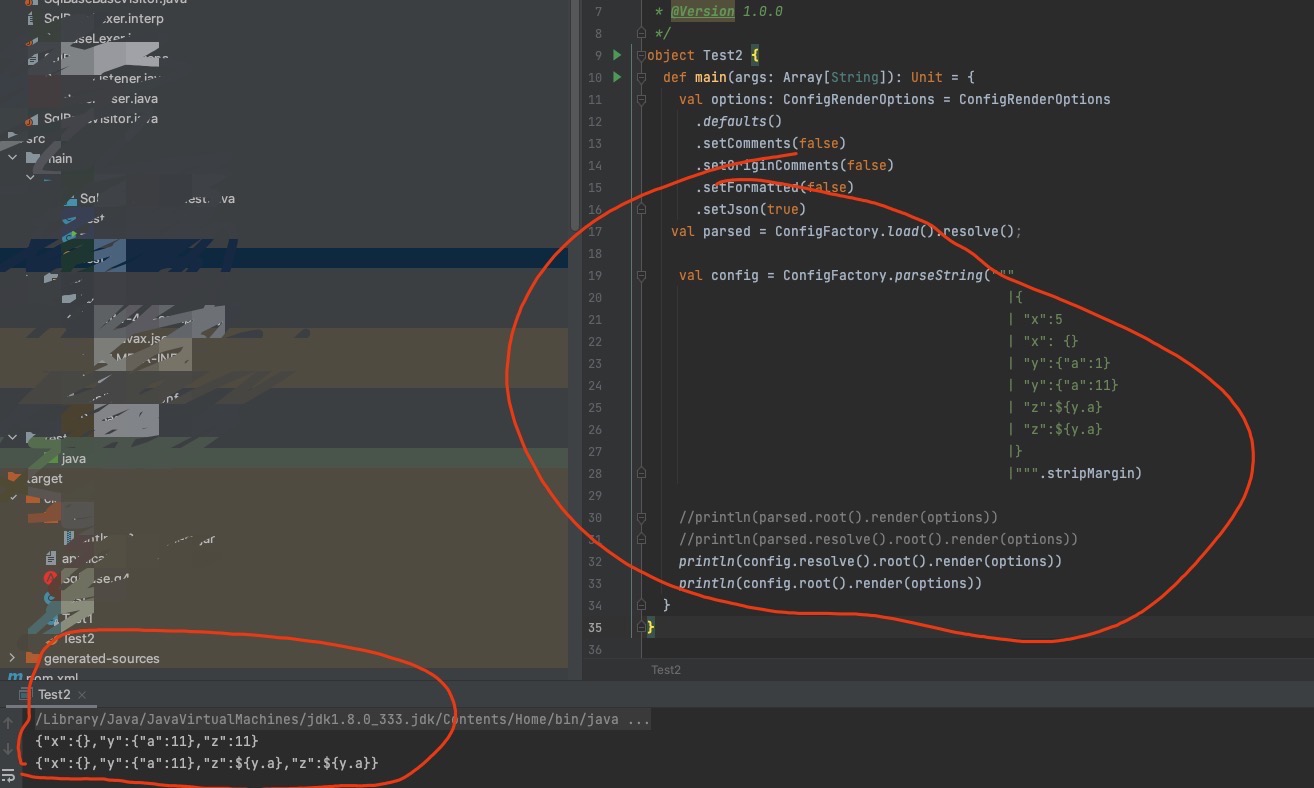Click parseString method name on line 19
Viewport: 1314px width, 788px height.
(x=938, y=275)
